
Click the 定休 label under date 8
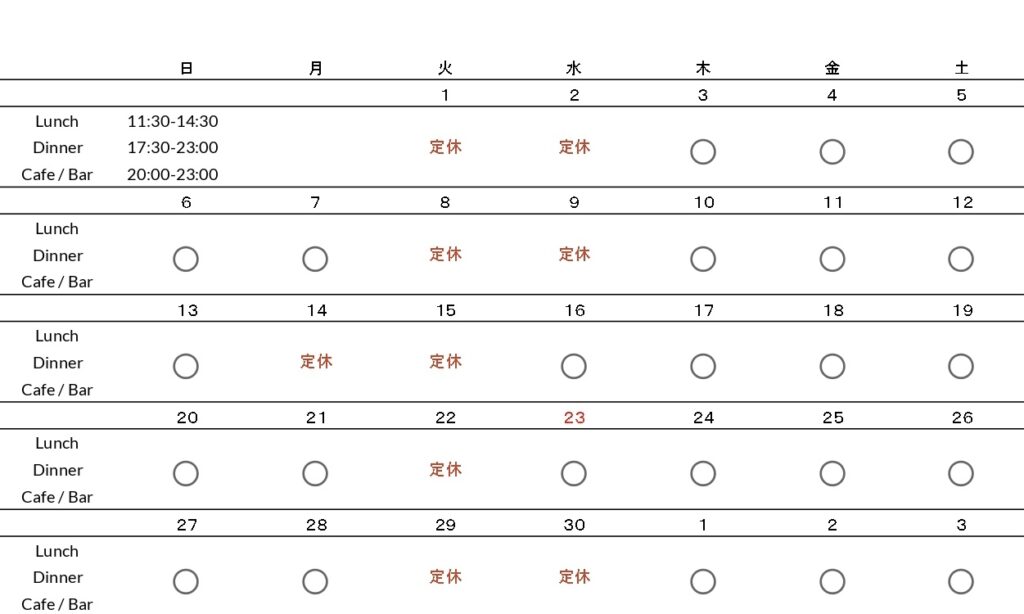pyautogui.click(x=445, y=254)
